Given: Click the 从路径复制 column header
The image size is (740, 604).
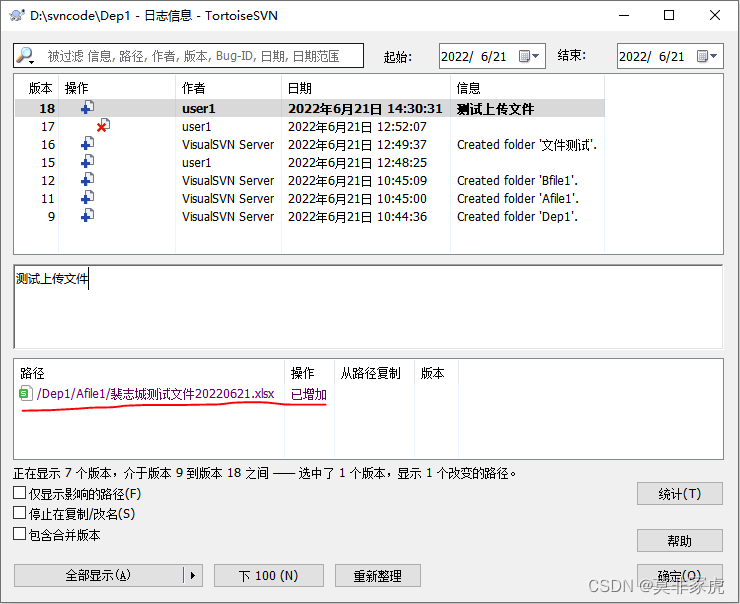Looking at the screenshot, I should [374, 373].
